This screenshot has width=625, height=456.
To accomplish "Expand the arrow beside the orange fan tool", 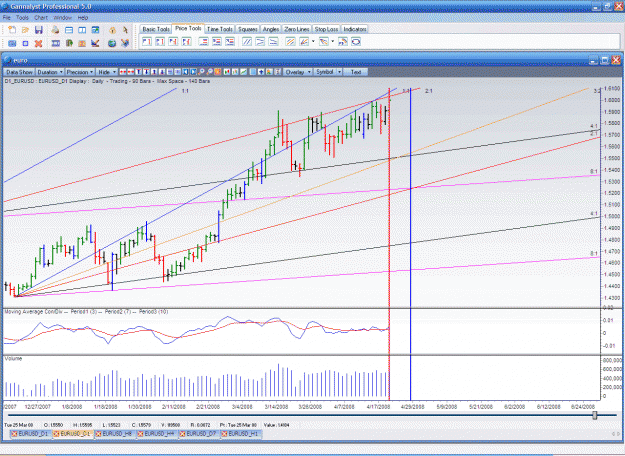I will pos(313,41).
